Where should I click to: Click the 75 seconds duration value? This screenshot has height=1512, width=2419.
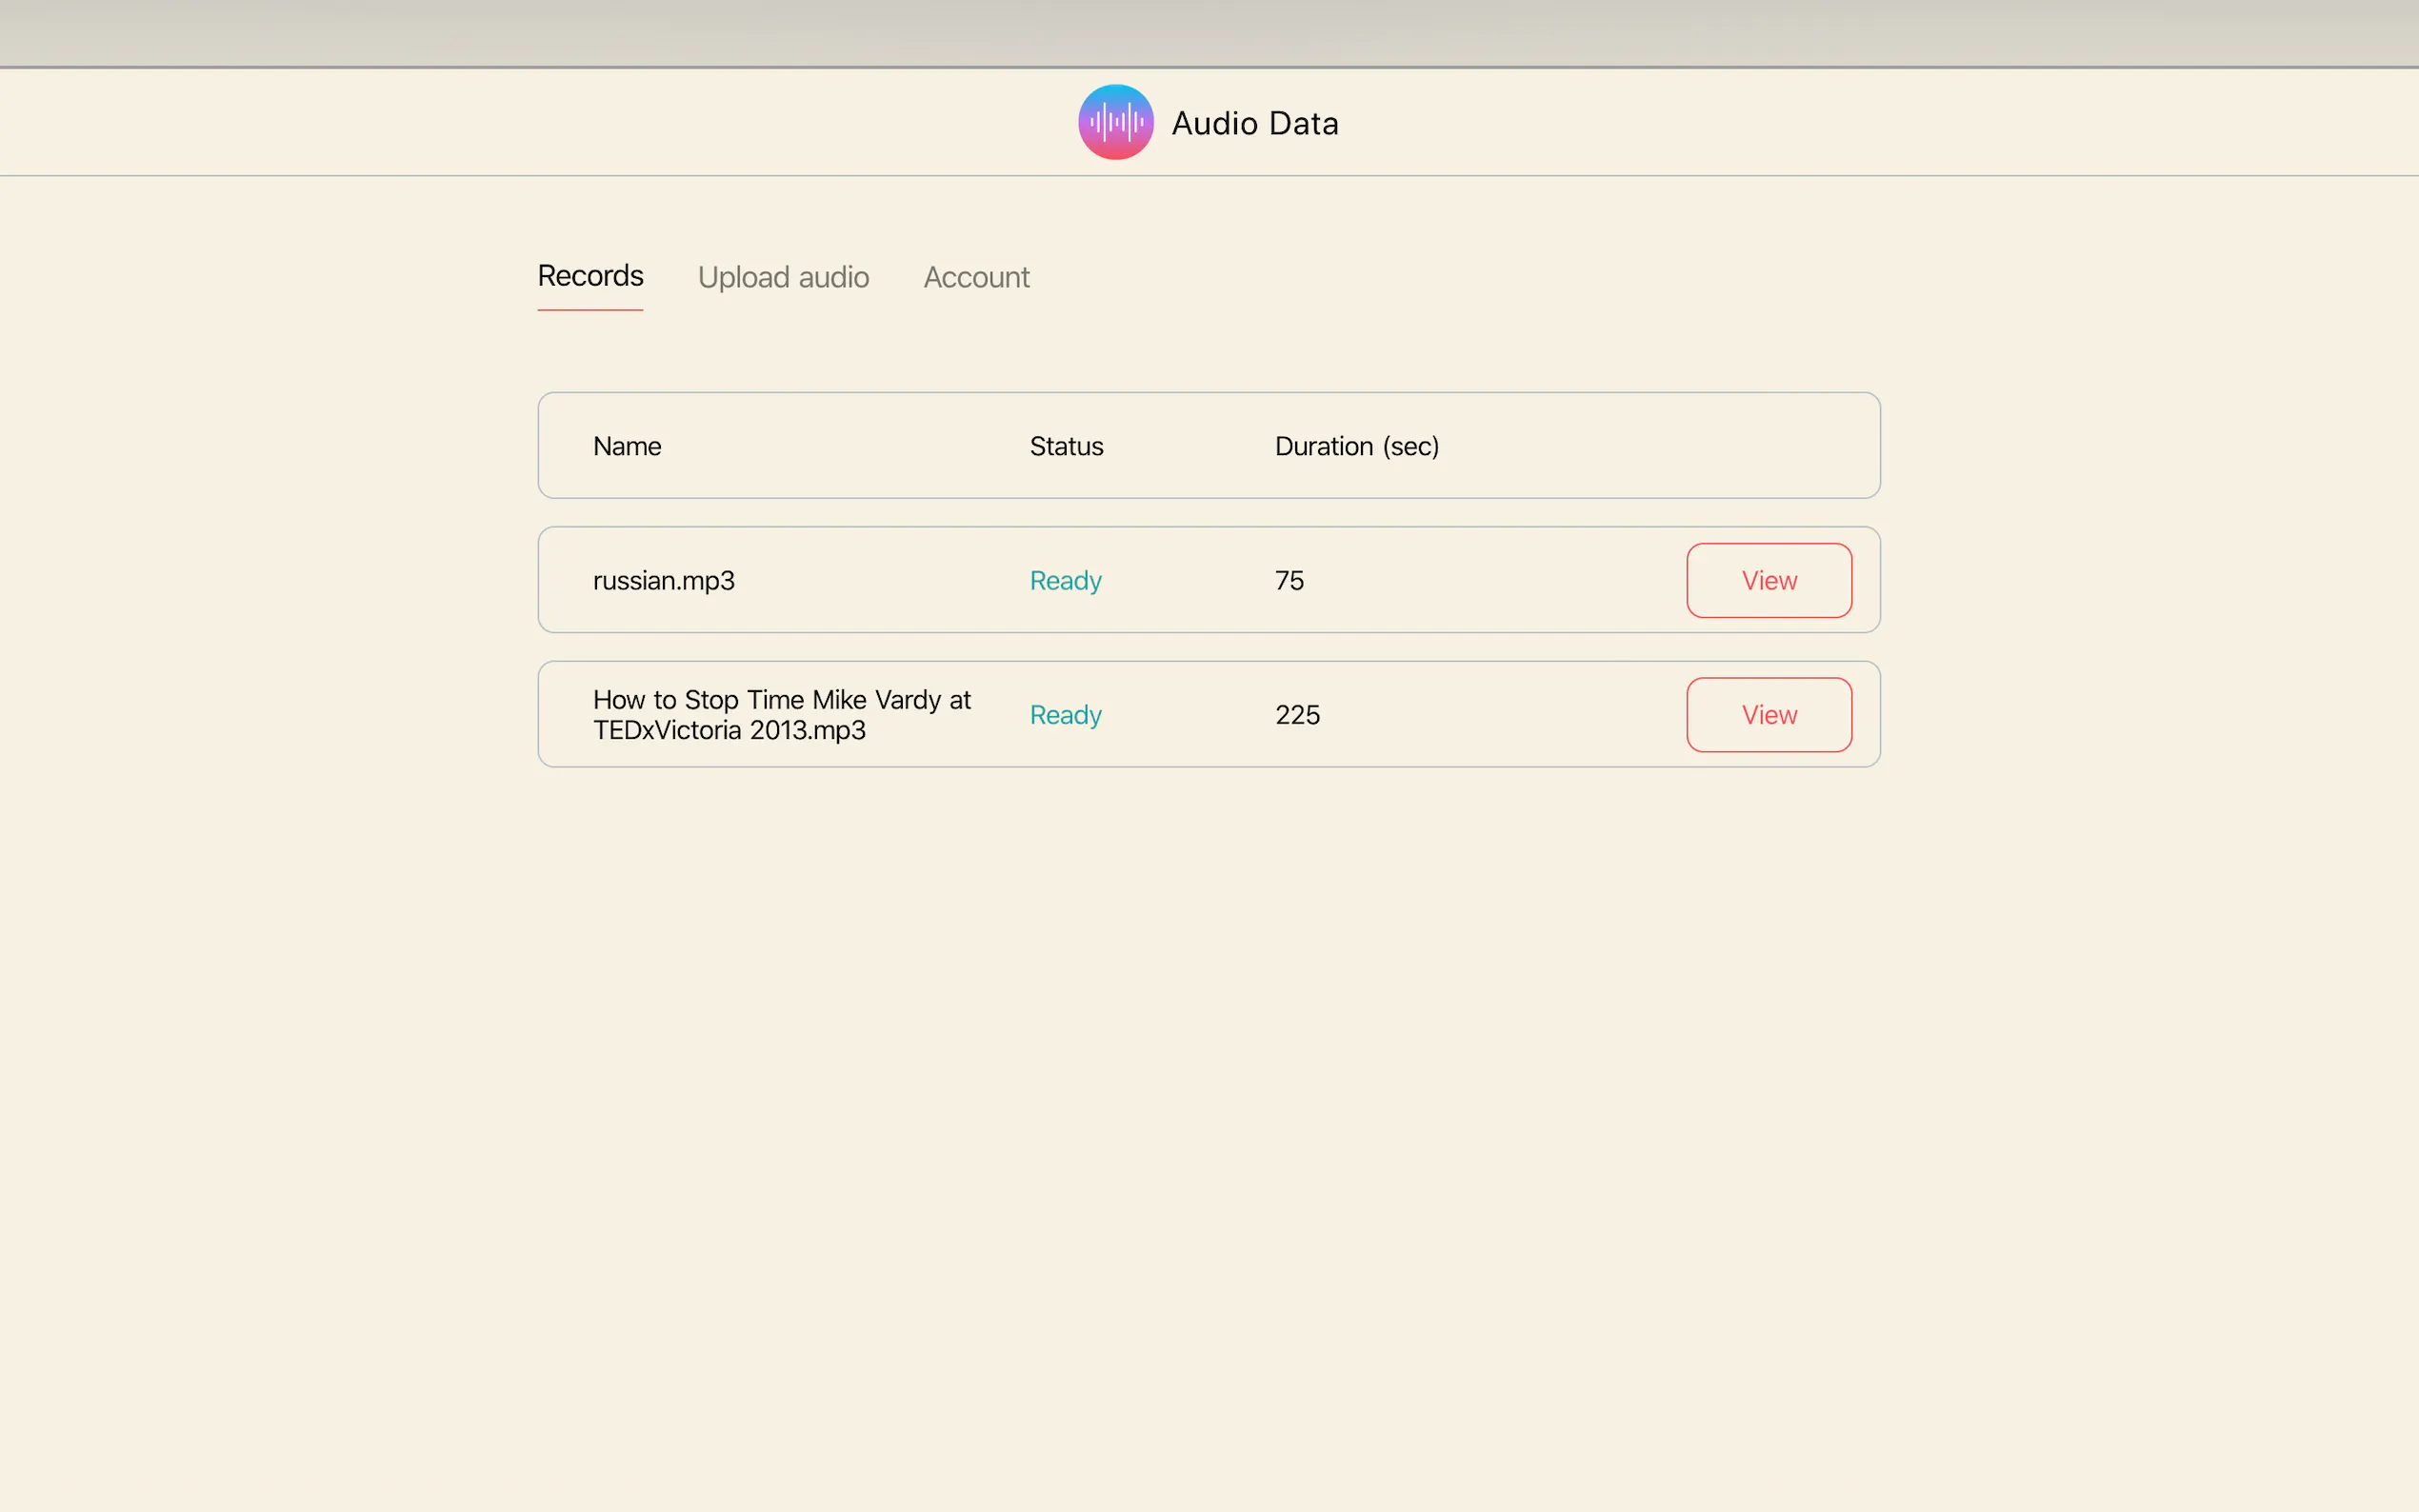1289,581
